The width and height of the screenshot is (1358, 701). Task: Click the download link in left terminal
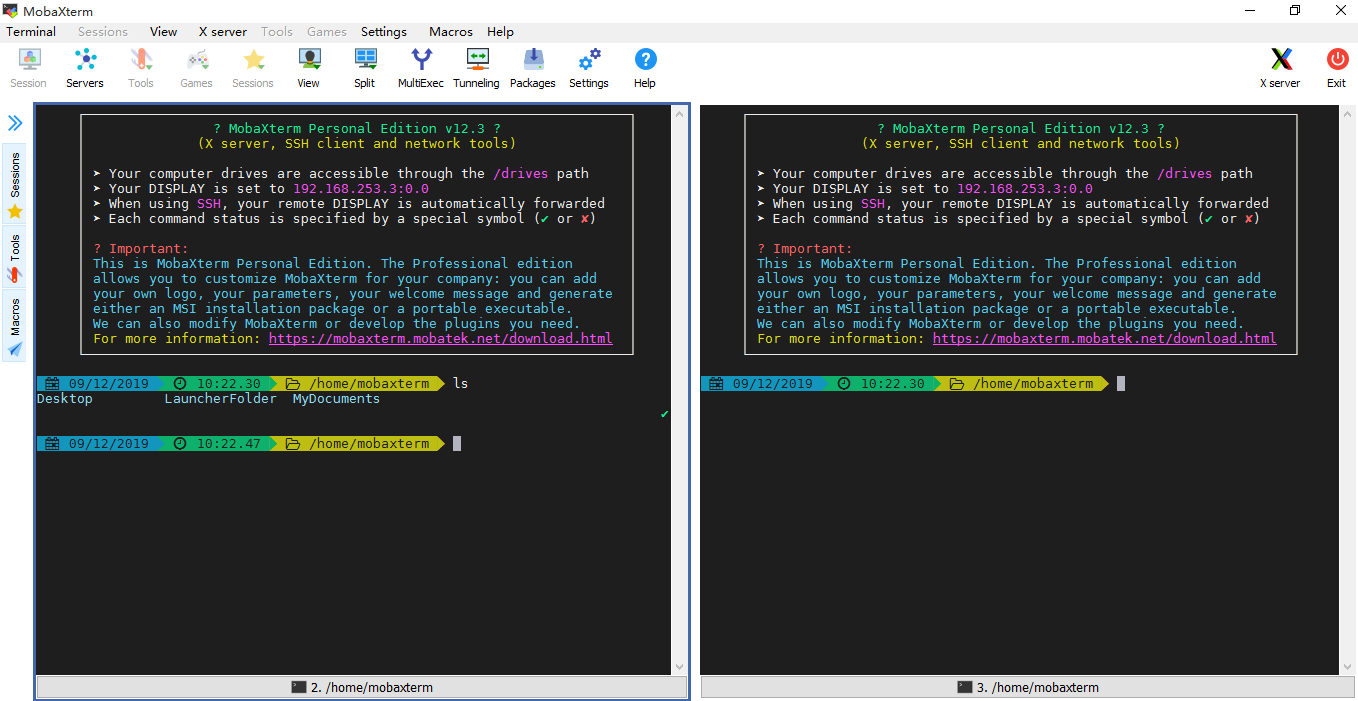click(441, 339)
